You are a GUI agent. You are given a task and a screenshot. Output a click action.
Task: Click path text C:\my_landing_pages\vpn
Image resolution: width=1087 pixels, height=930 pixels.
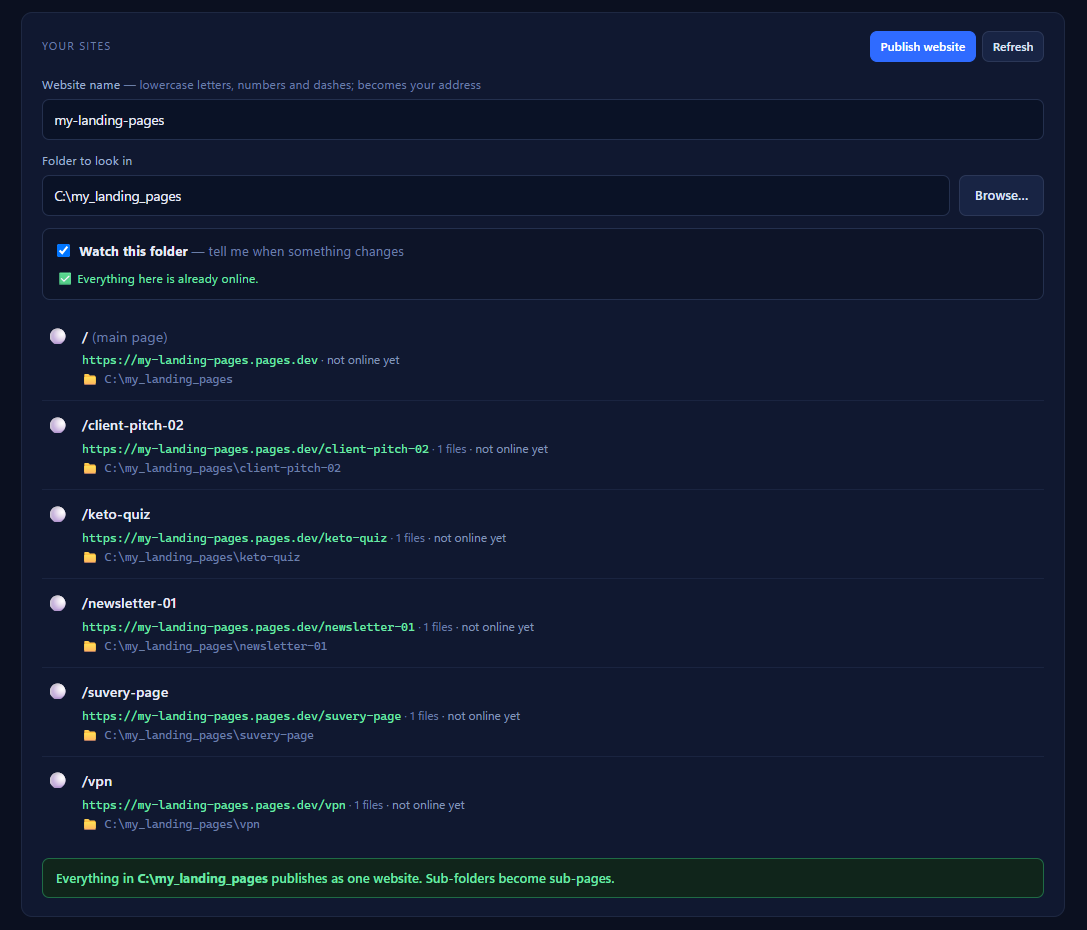click(182, 824)
